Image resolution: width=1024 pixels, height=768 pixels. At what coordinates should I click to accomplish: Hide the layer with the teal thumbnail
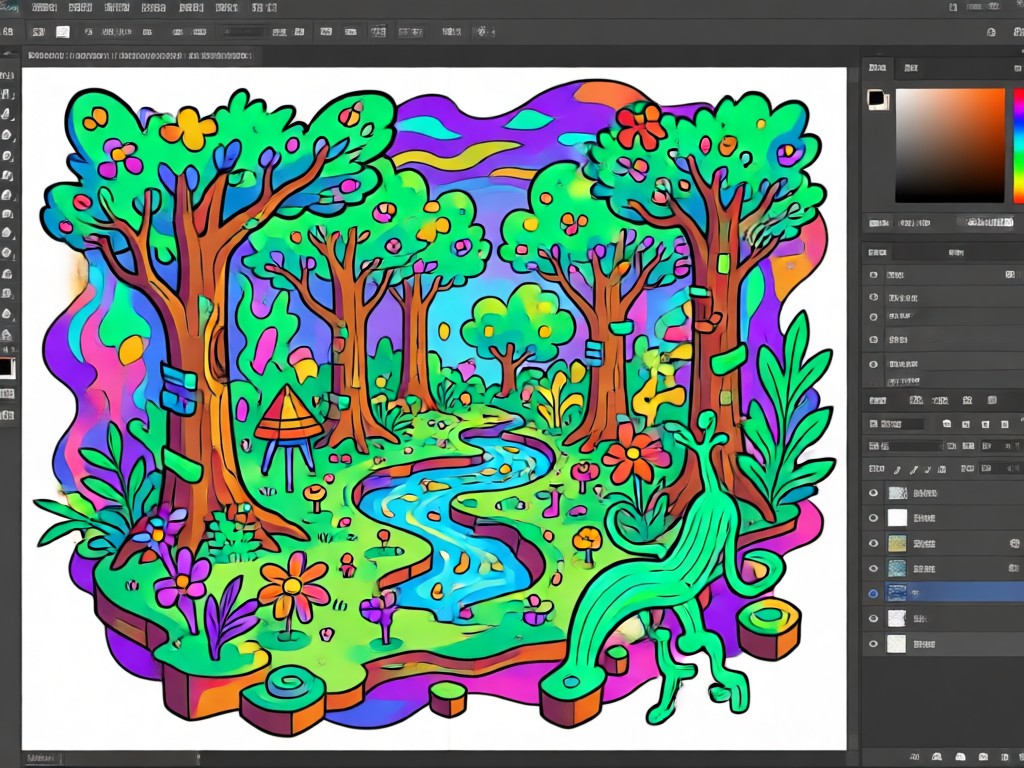[x=874, y=568]
